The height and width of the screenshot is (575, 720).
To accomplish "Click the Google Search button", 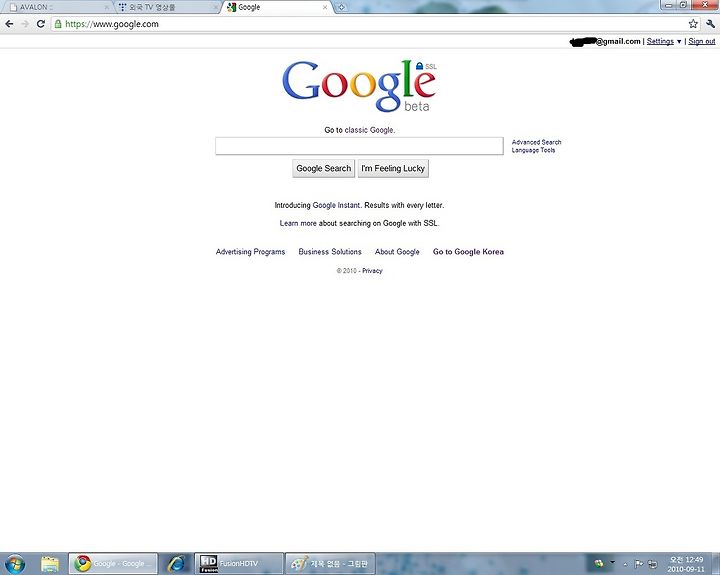I will (324, 169).
